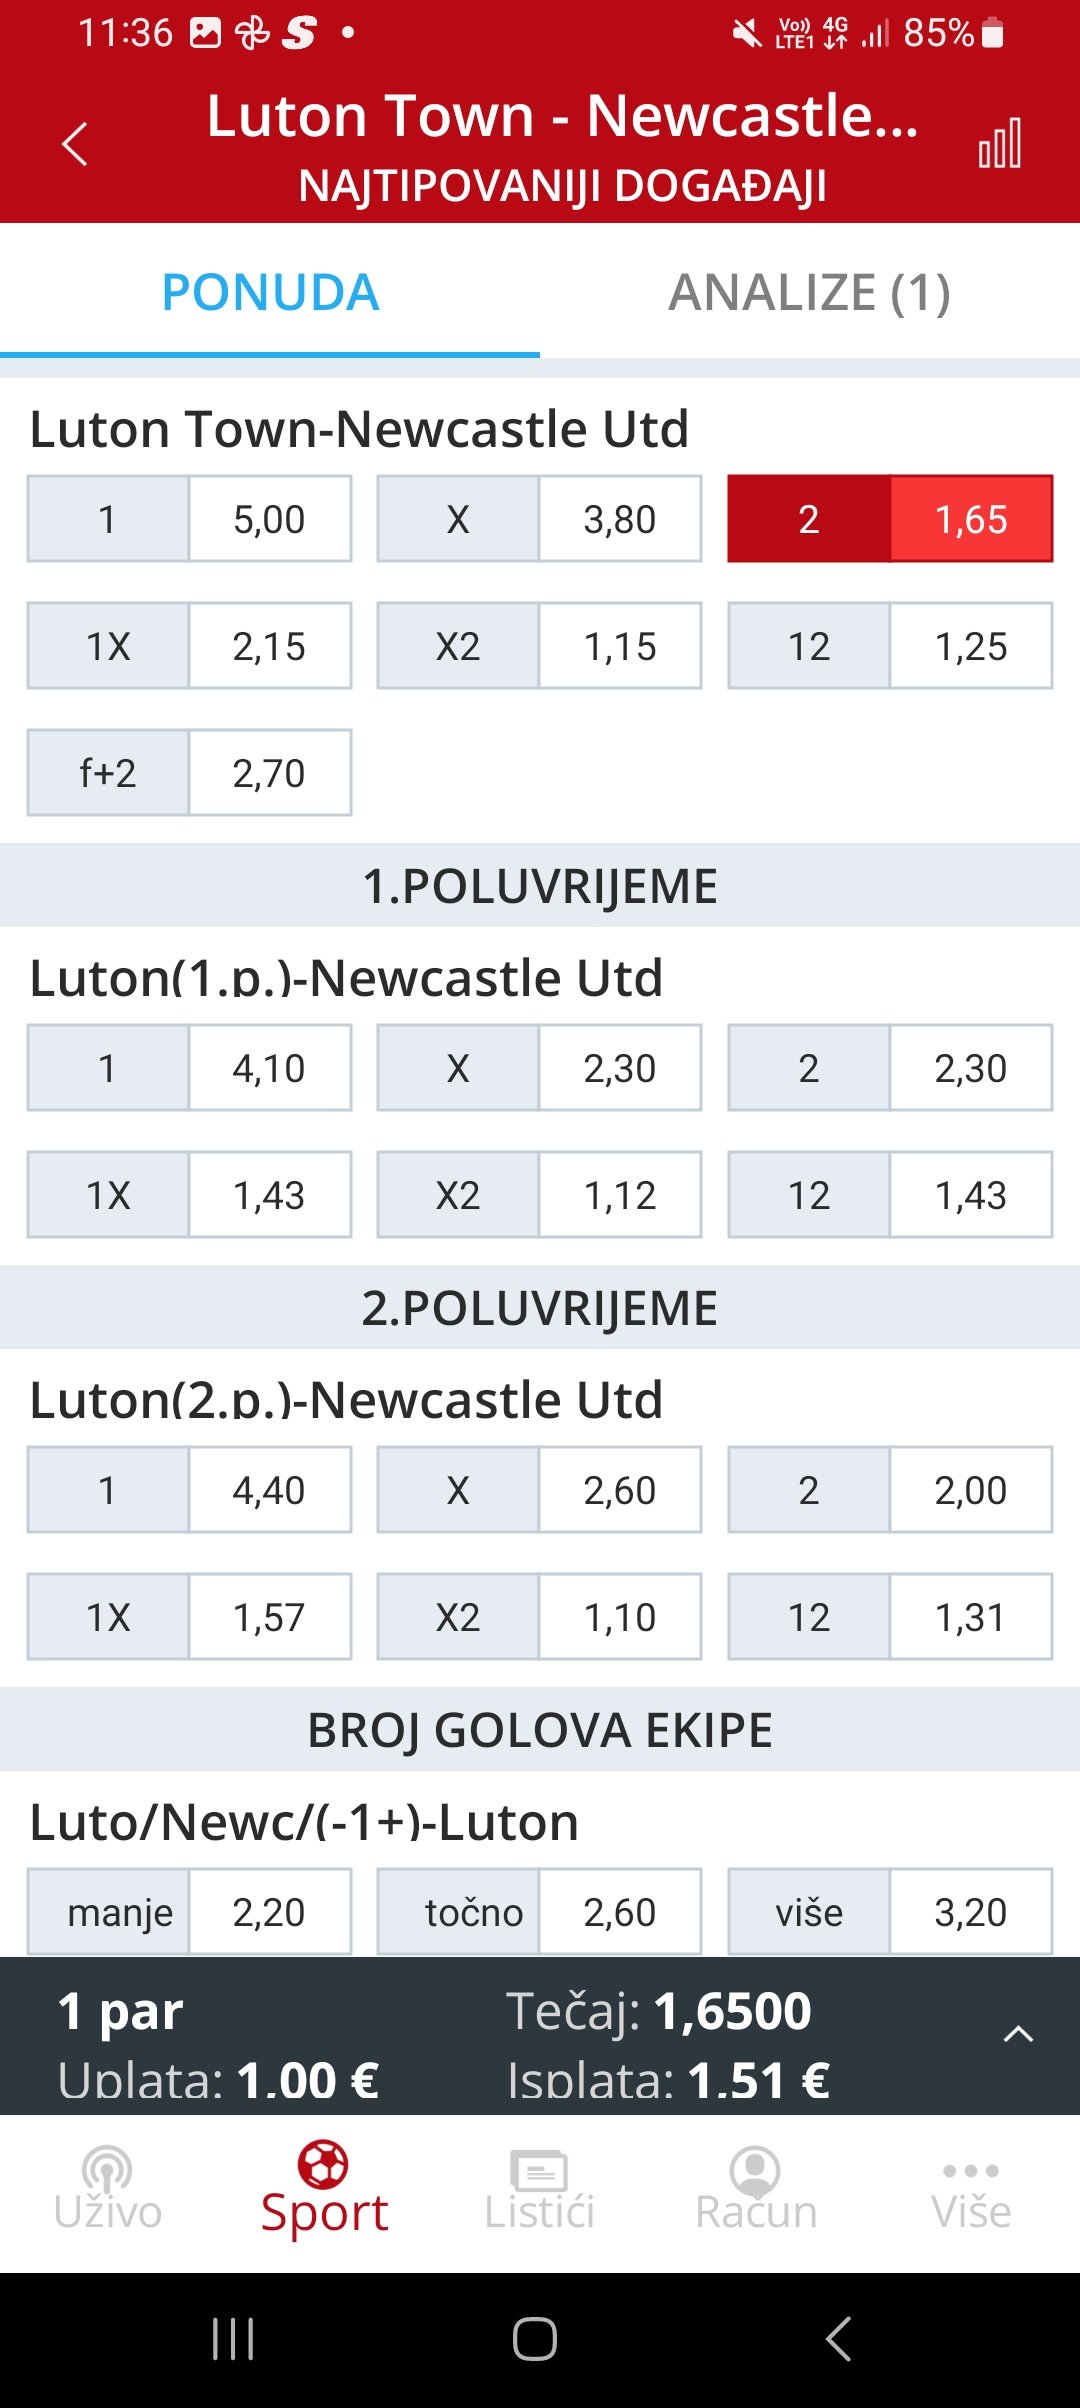Open Android recent apps button
The height and width of the screenshot is (2408, 1080).
pyautogui.click(x=233, y=2339)
